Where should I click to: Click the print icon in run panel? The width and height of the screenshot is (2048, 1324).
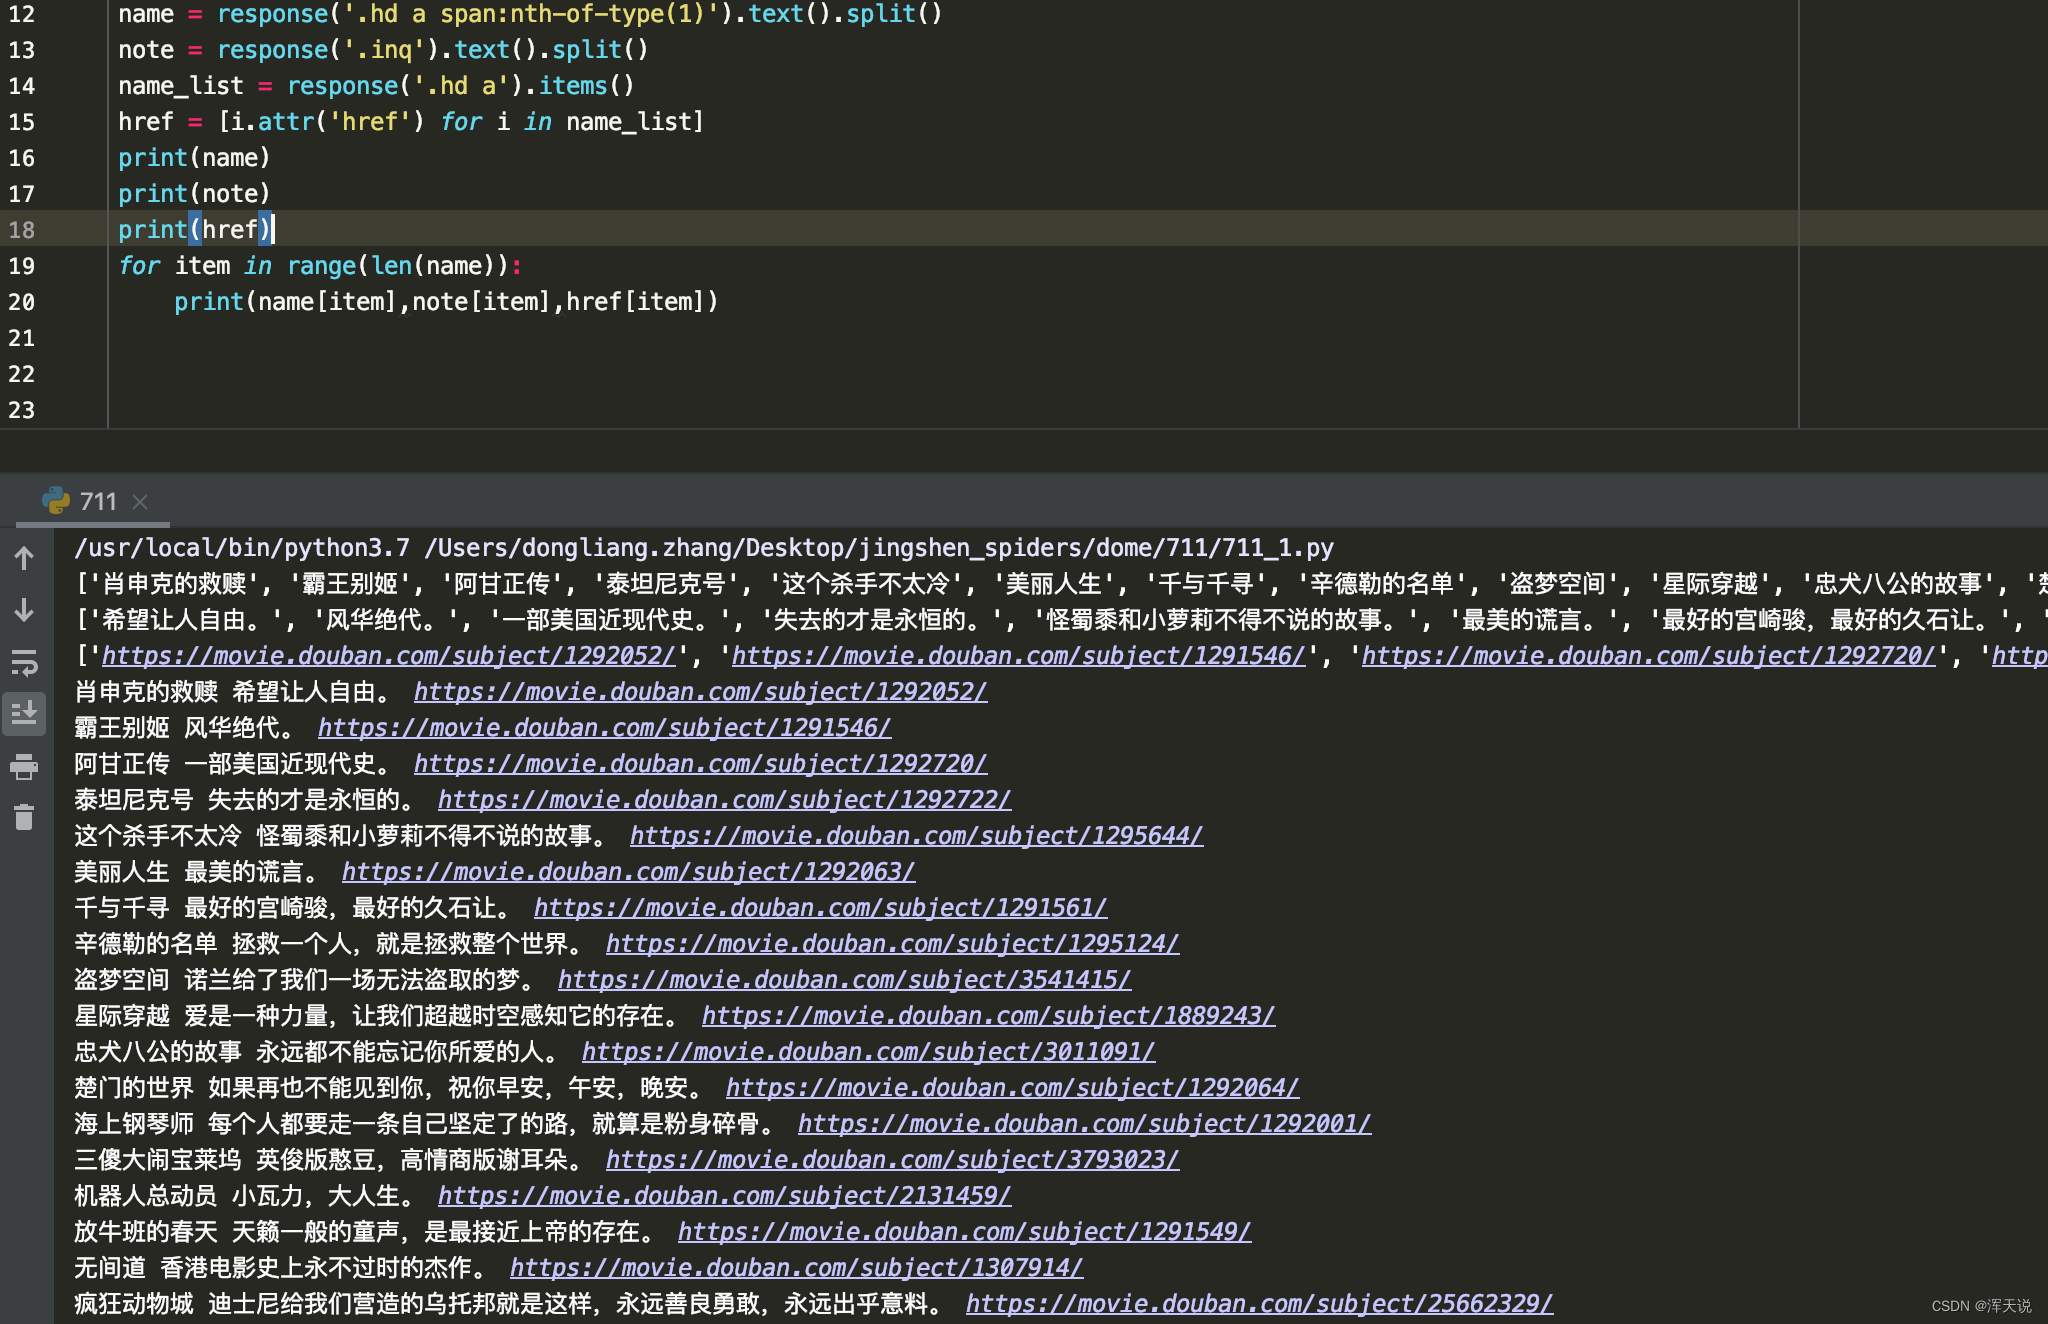24,767
